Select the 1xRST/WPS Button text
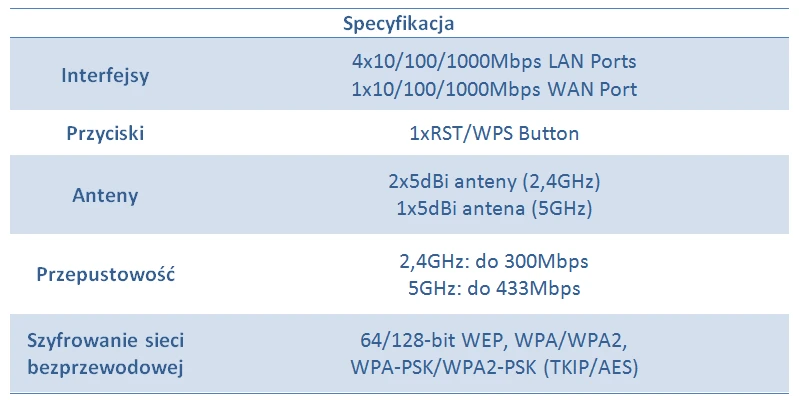Image resolution: width=799 pixels, height=400 pixels. pos(494,133)
